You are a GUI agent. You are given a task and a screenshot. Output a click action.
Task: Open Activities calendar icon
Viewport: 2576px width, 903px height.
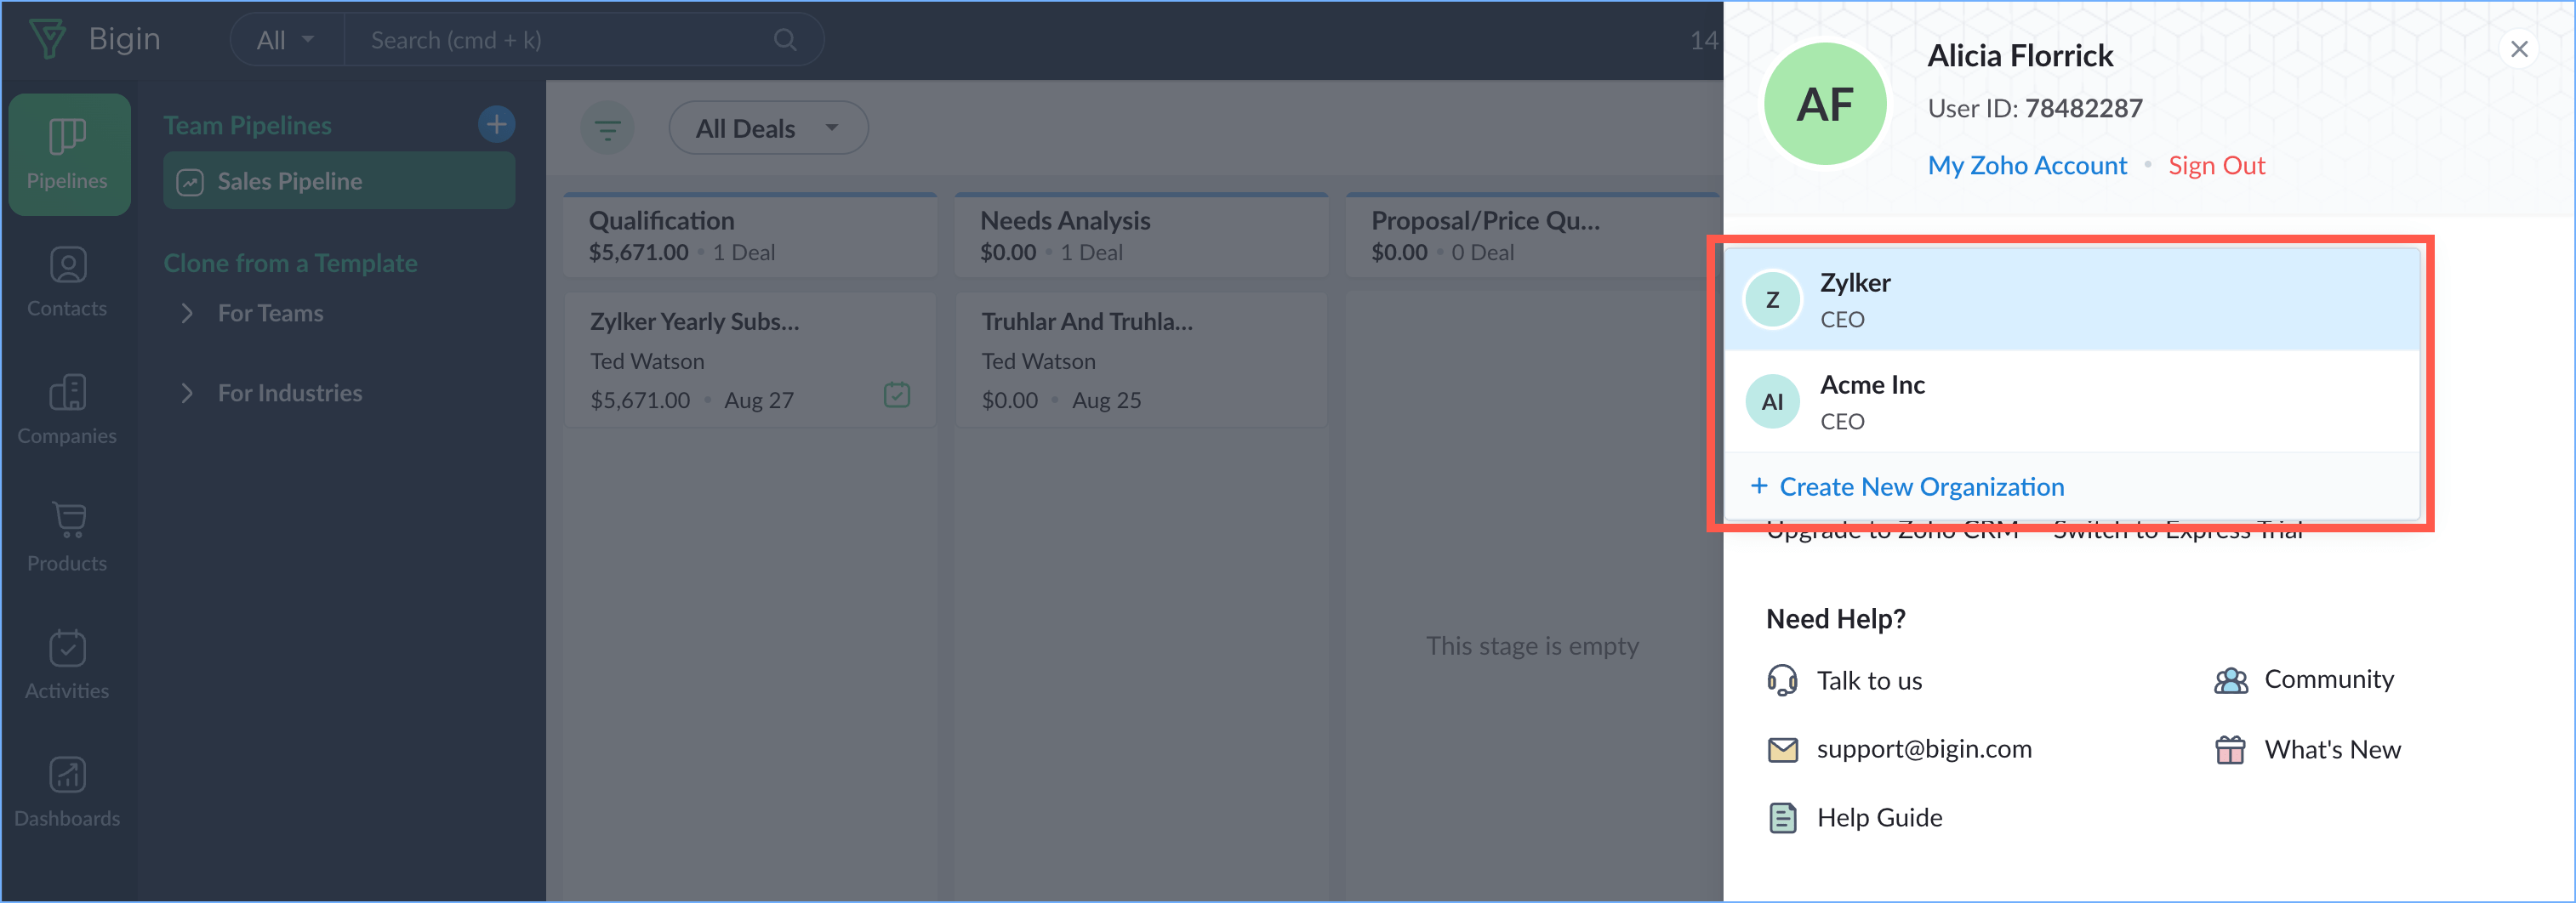[67, 648]
